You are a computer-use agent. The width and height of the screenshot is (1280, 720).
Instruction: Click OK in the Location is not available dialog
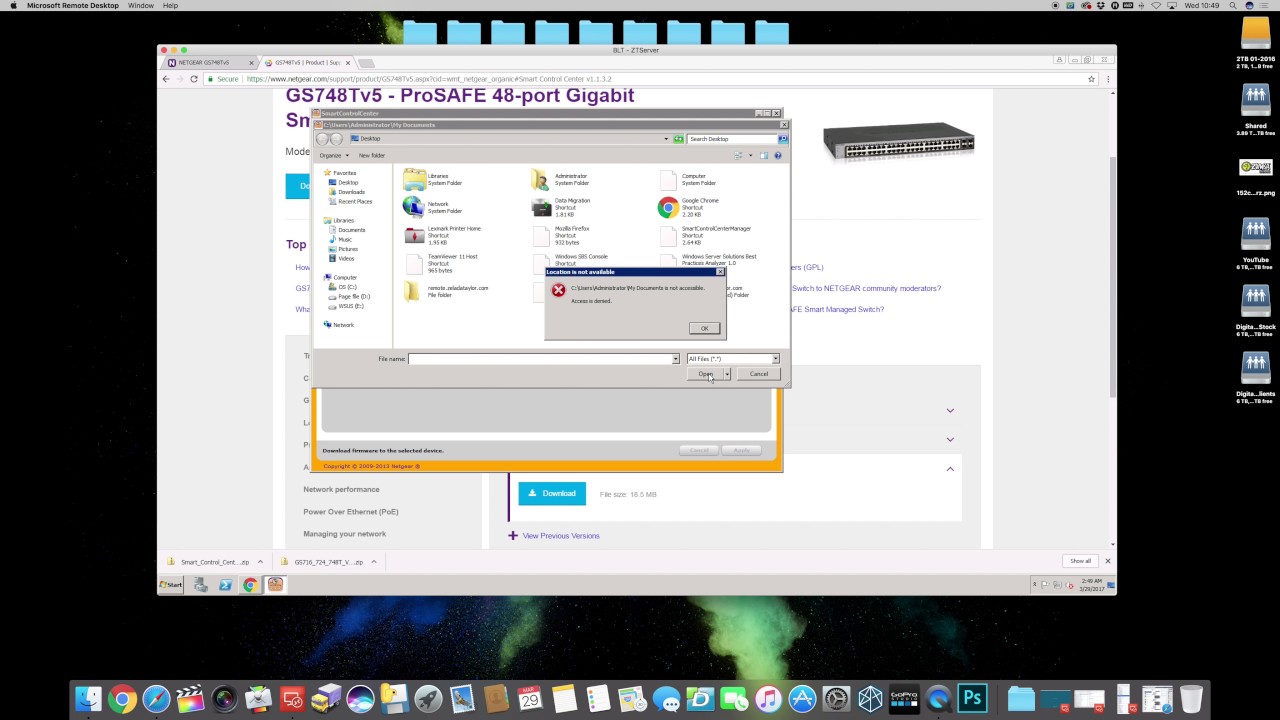click(x=704, y=328)
